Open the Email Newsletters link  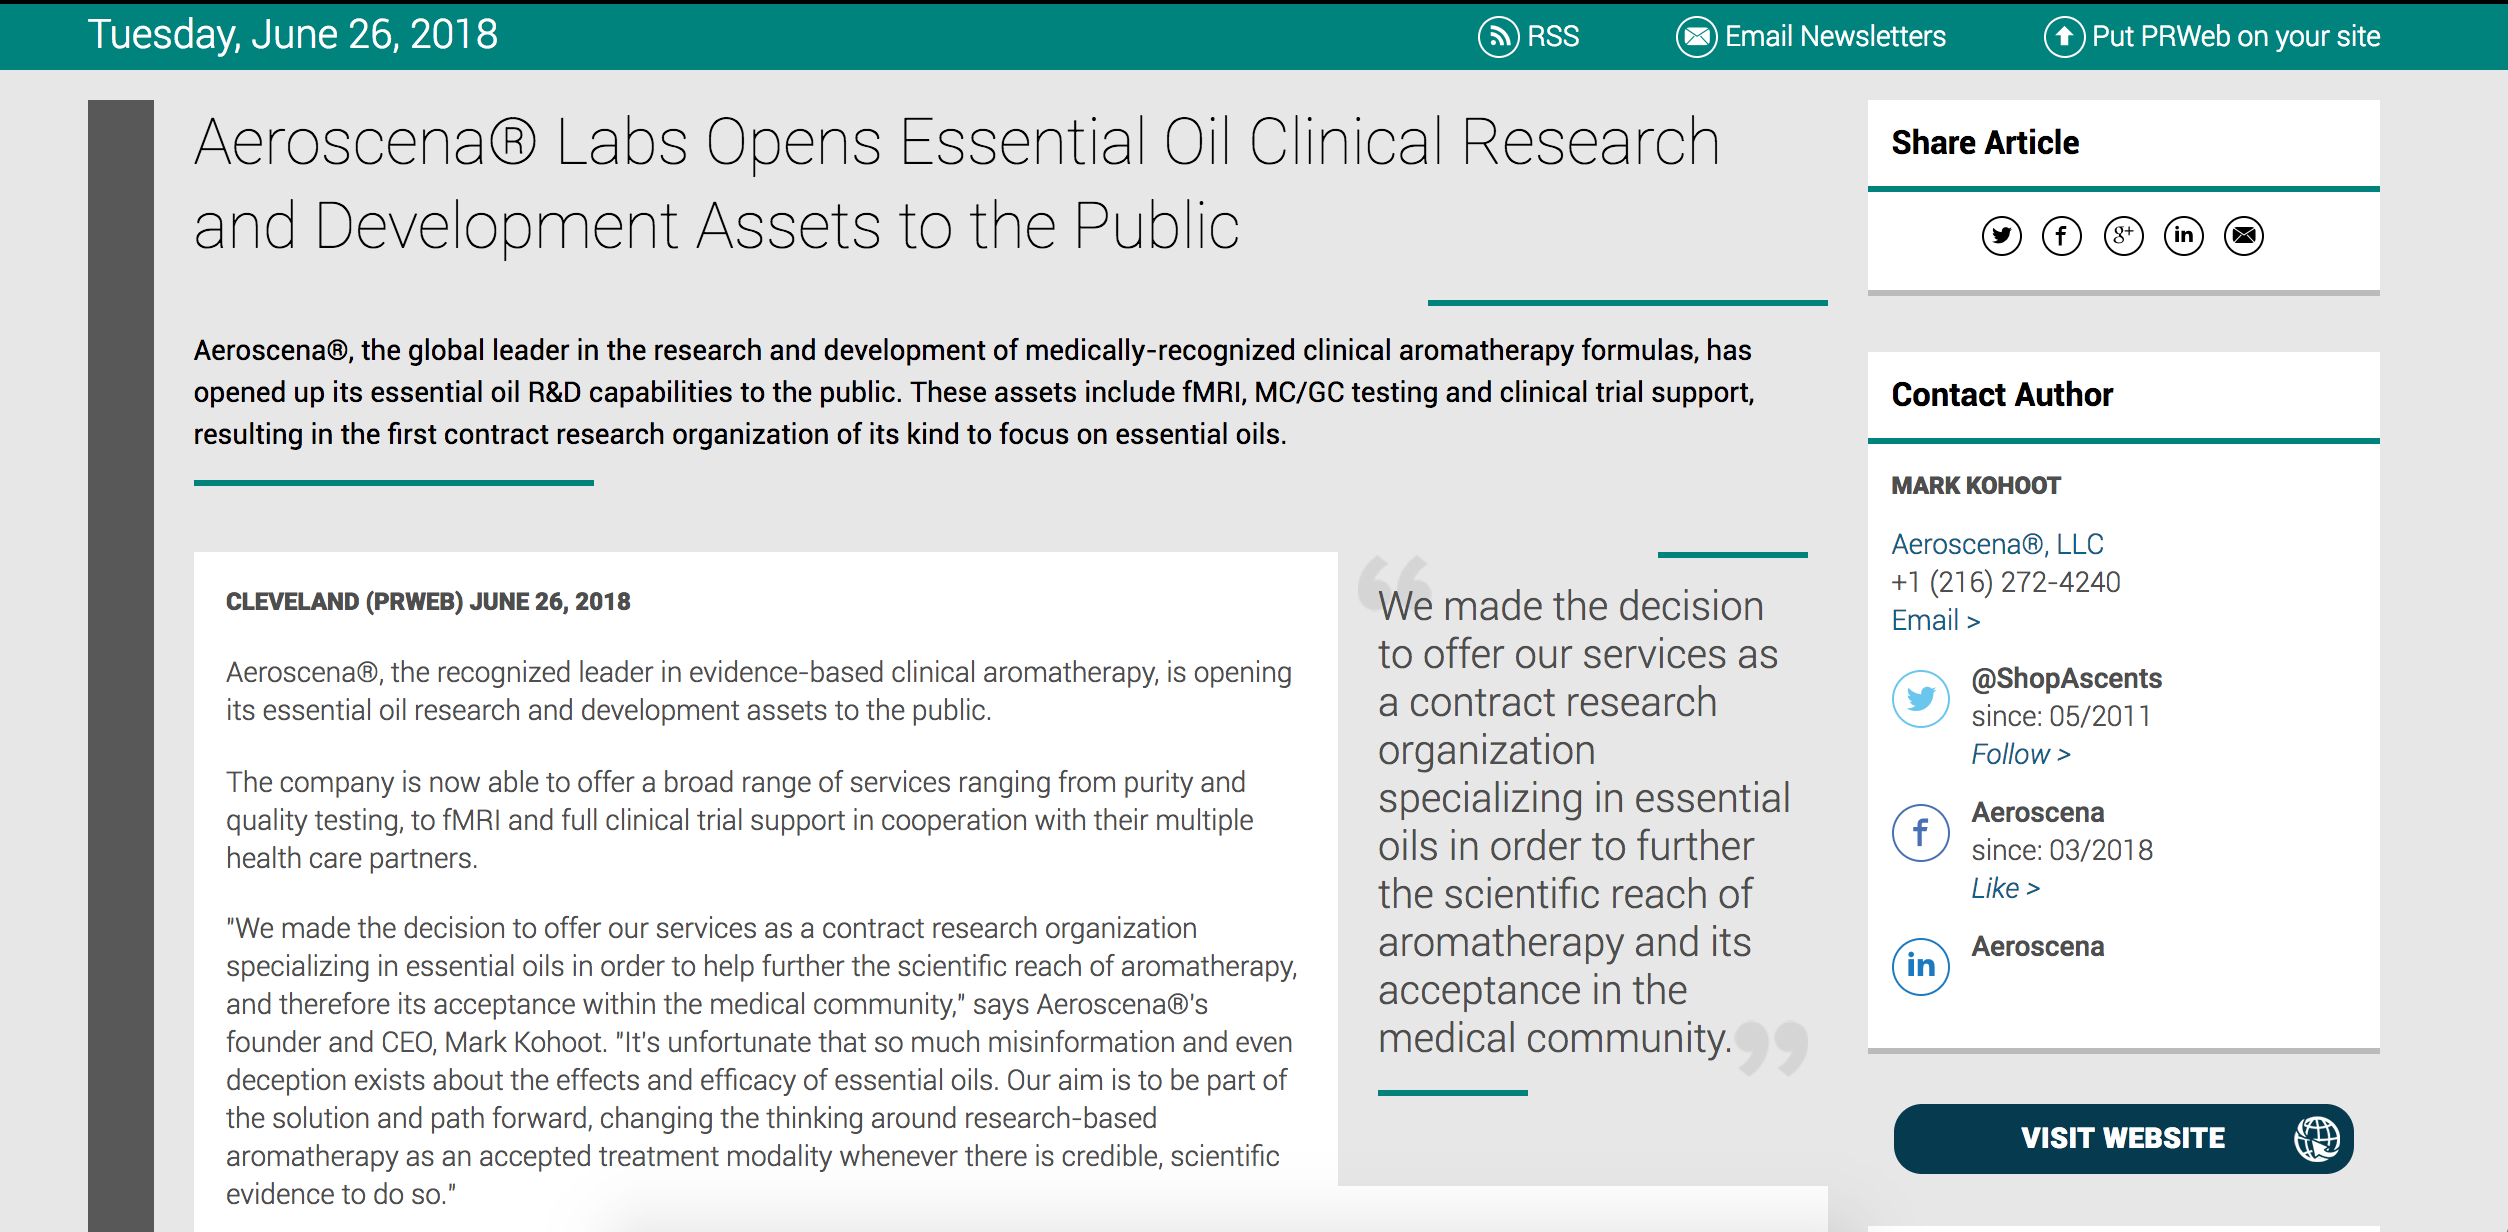(x=1835, y=37)
